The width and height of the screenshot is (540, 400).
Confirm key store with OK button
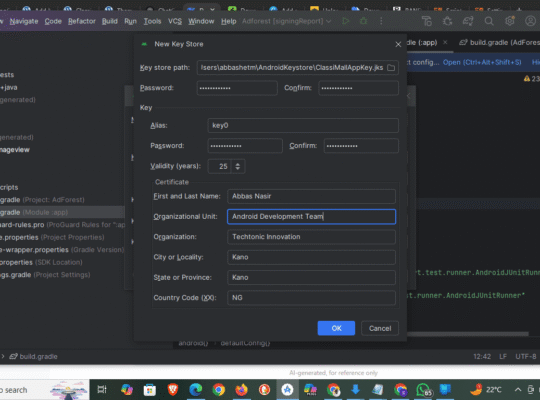point(336,328)
